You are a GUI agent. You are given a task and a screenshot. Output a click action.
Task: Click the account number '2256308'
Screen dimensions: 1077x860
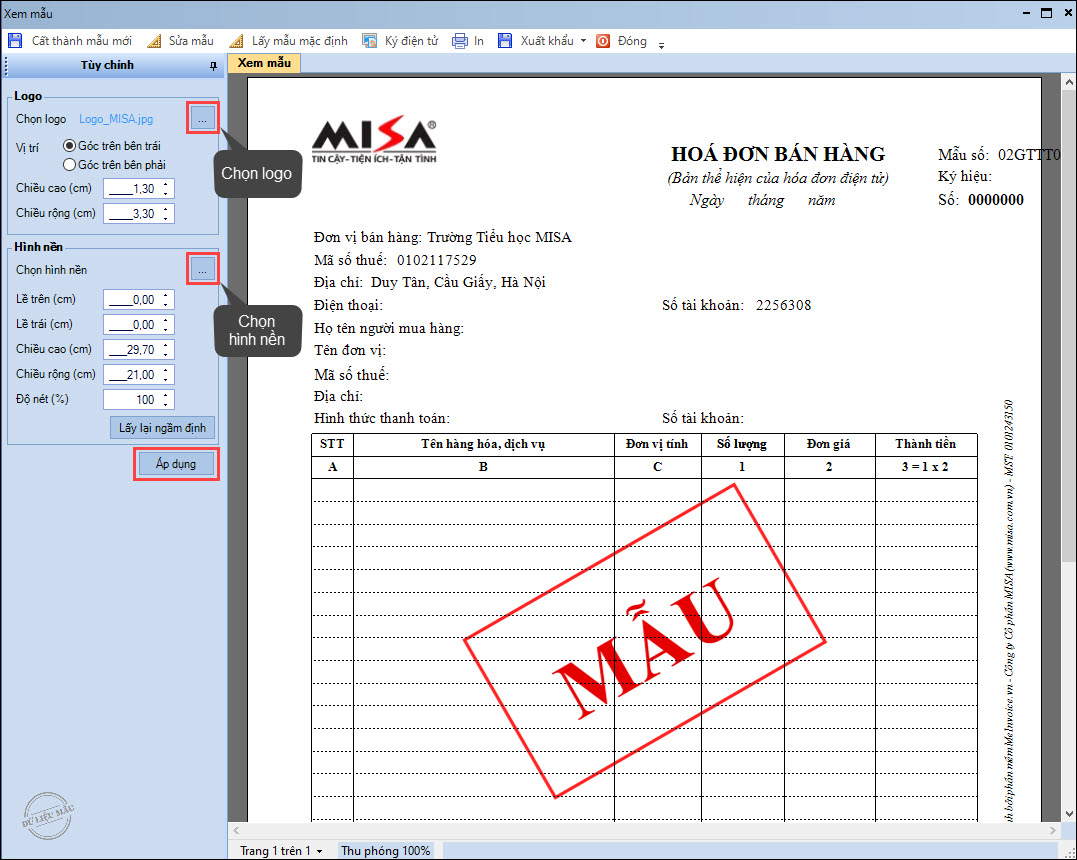pyautogui.click(x=784, y=306)
